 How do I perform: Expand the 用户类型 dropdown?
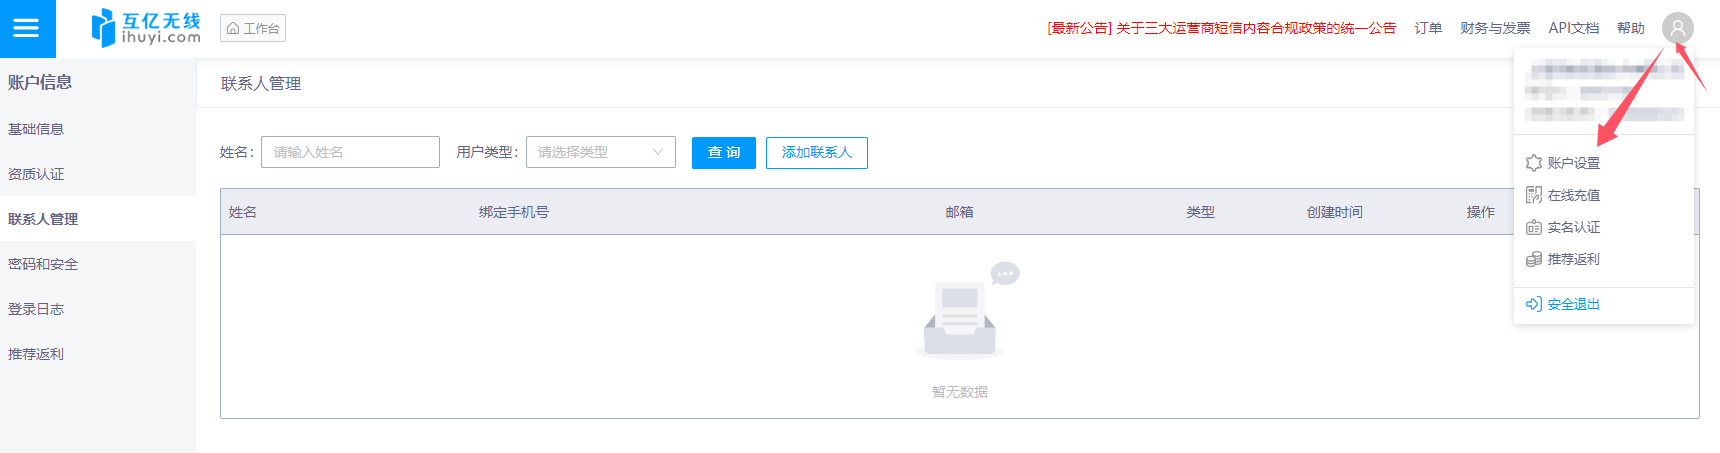(x=600, y=152)
